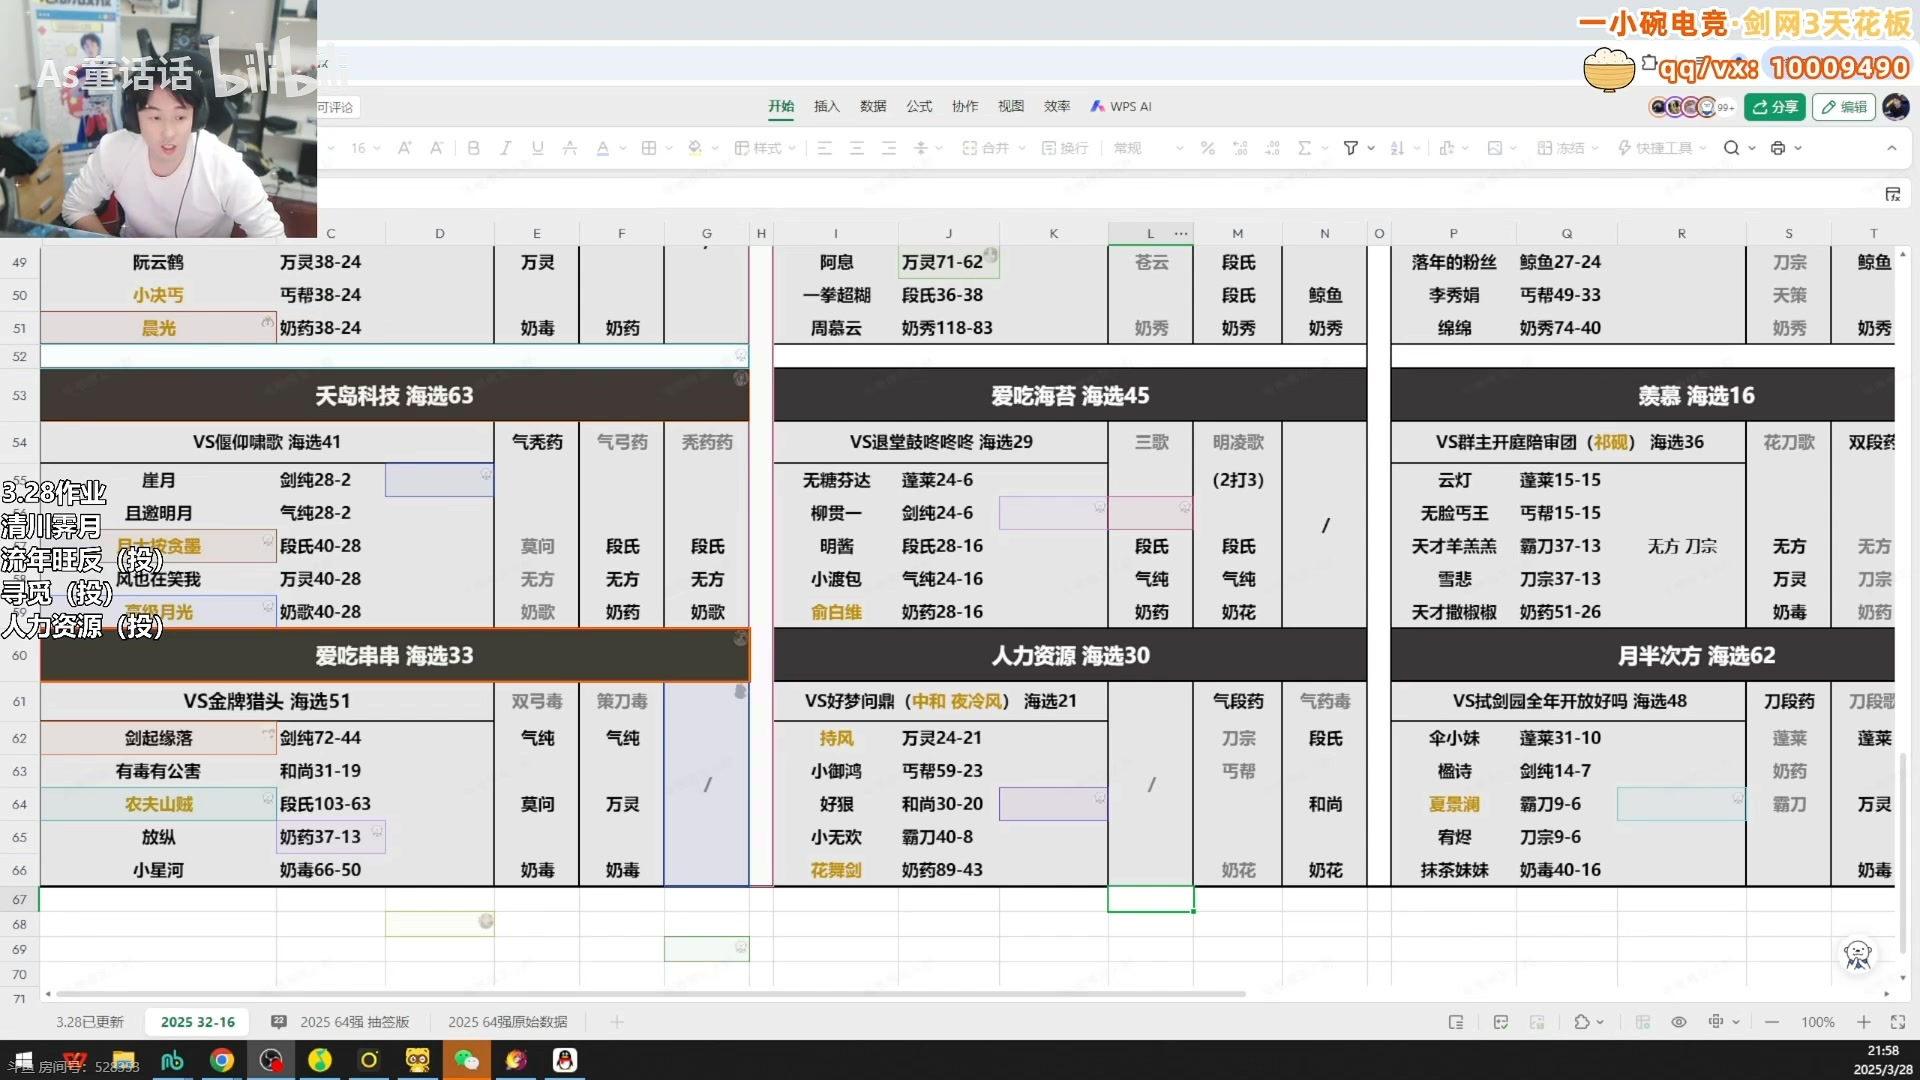Switch to the 插入 ribbon tab

[x=827, y=106]
